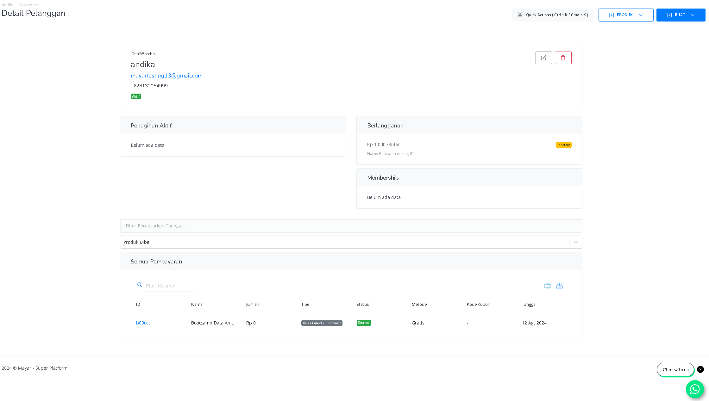Click the "Jumlah" column header
Viewport: 709px width, 401px height.
pos(252,305)
